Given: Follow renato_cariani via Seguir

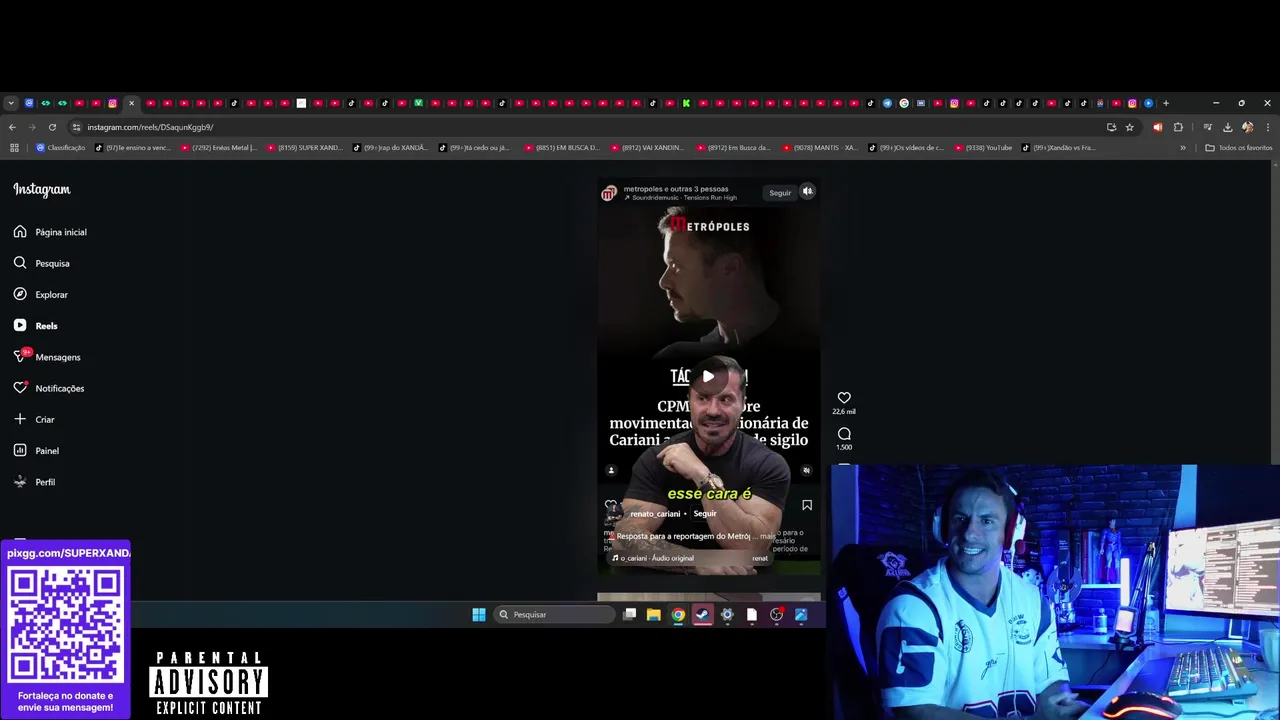Looking at the screenshot, I should point(705,514).
